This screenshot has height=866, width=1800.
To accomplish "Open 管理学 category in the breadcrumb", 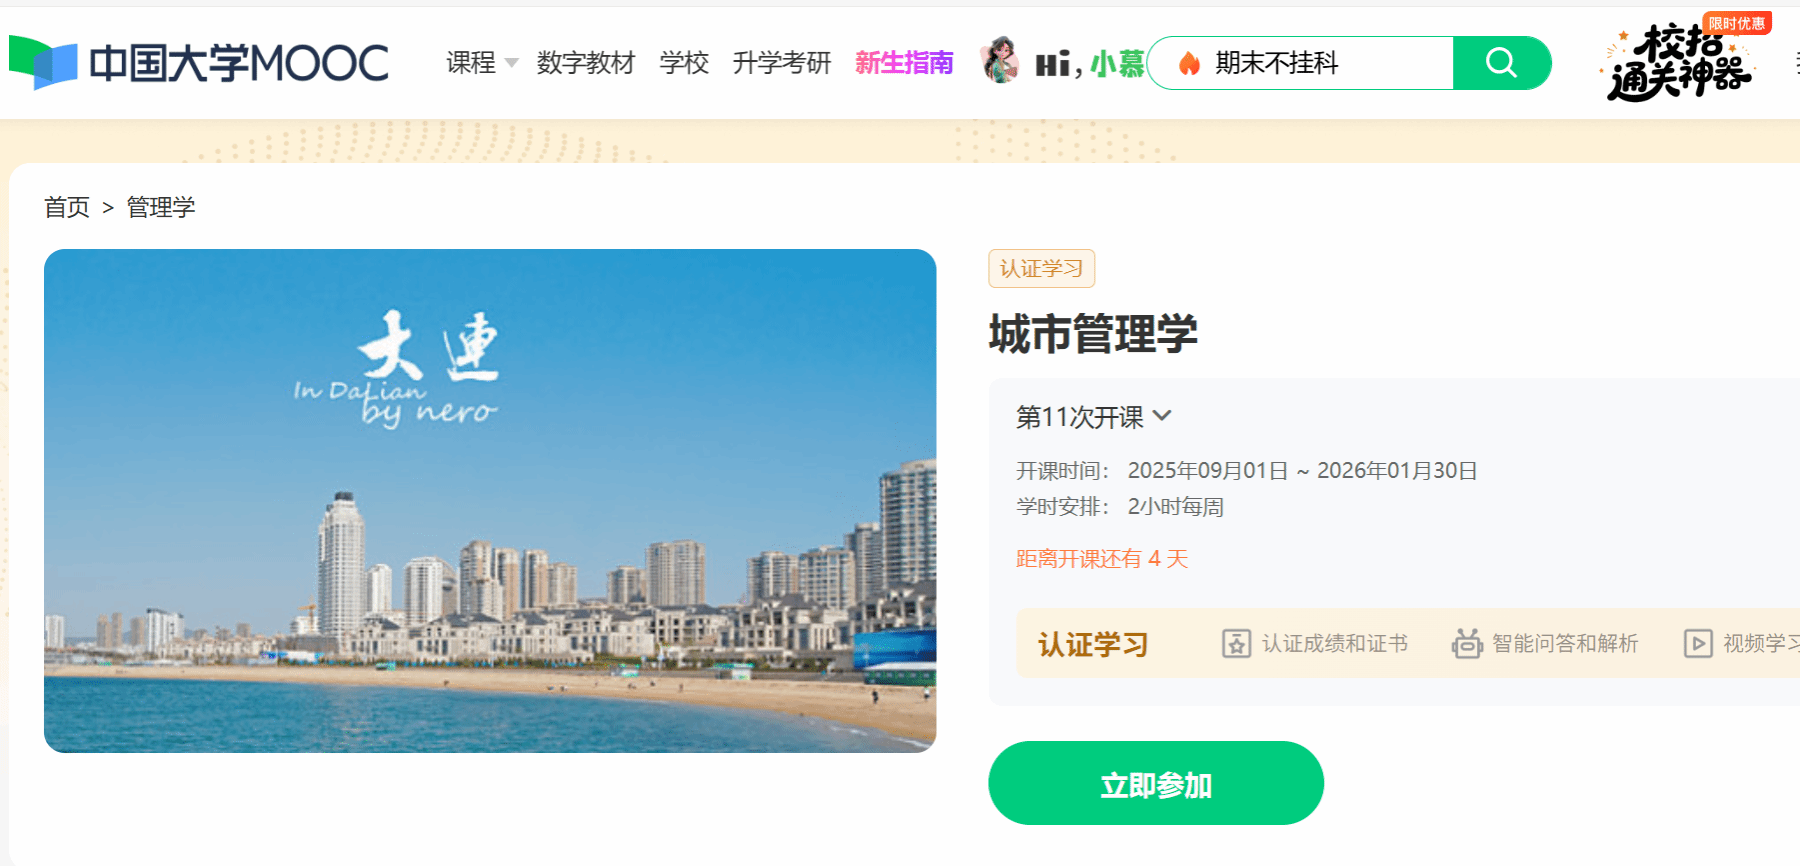I will 161,207.
